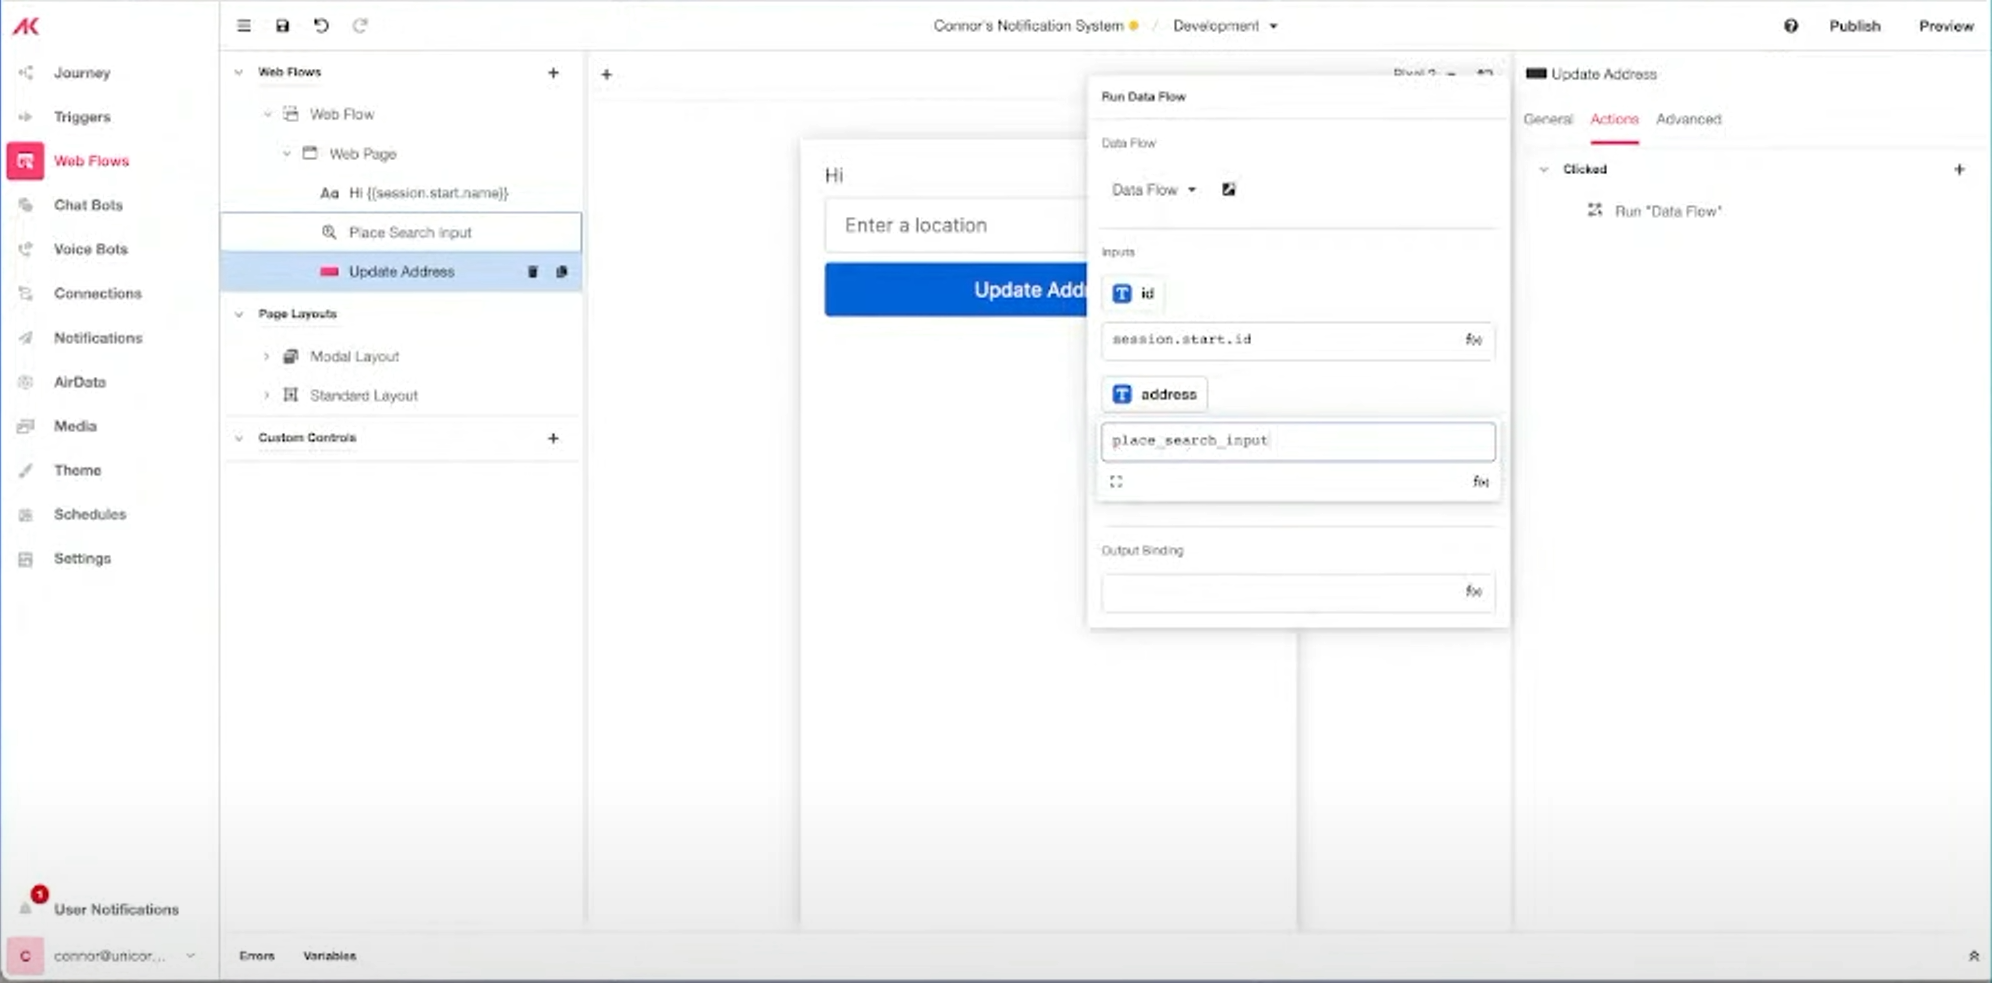Save the project using the save icon
Viewport: 1992px width, 983px height.
pyautogui.click(x=282, y=26)
